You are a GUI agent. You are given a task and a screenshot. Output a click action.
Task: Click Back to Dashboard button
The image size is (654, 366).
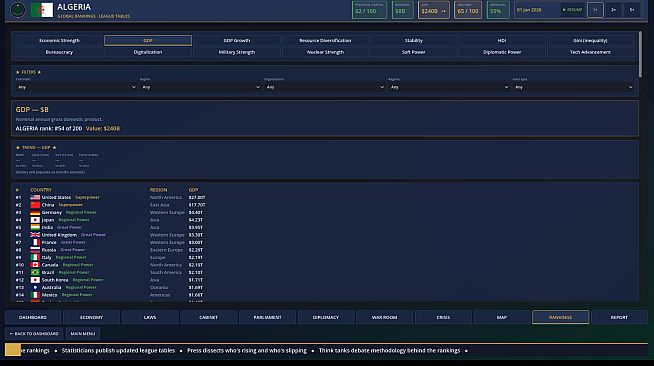tap(34, 333)
